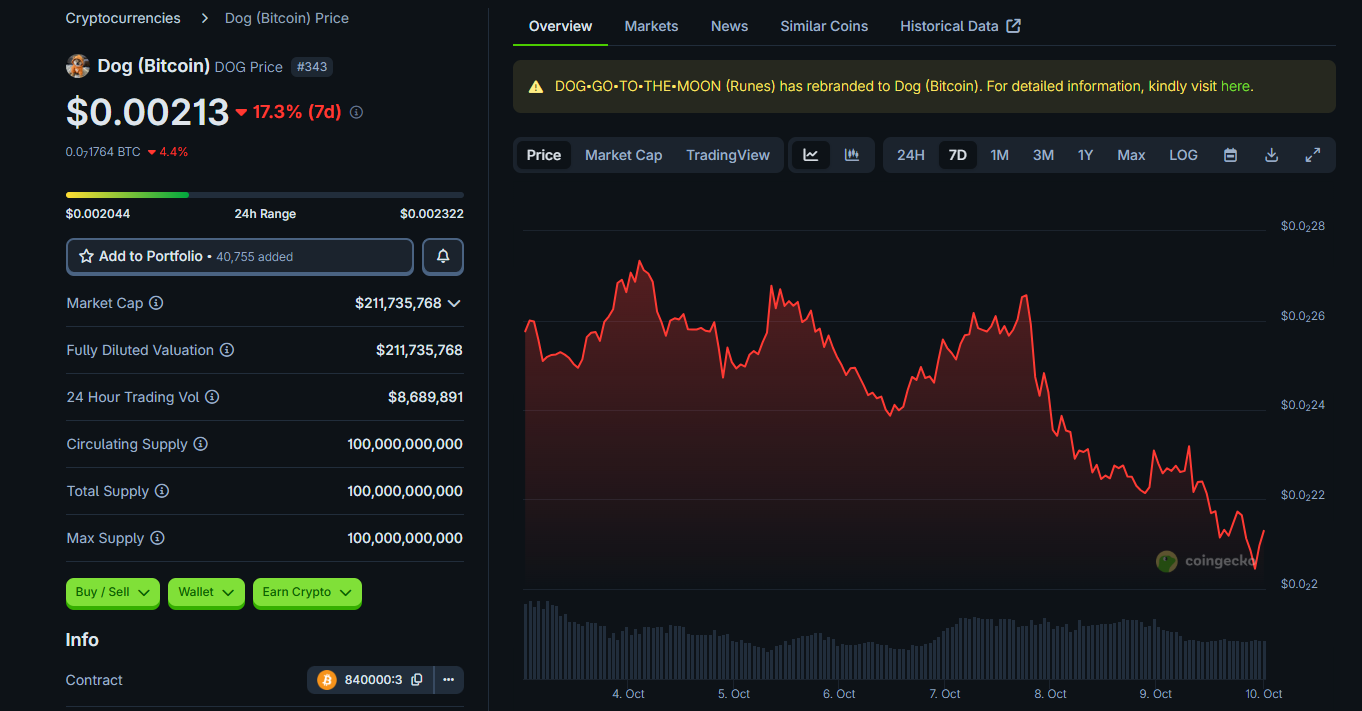Open the Earn Crypto dropdown

click(x=307, y=592)
